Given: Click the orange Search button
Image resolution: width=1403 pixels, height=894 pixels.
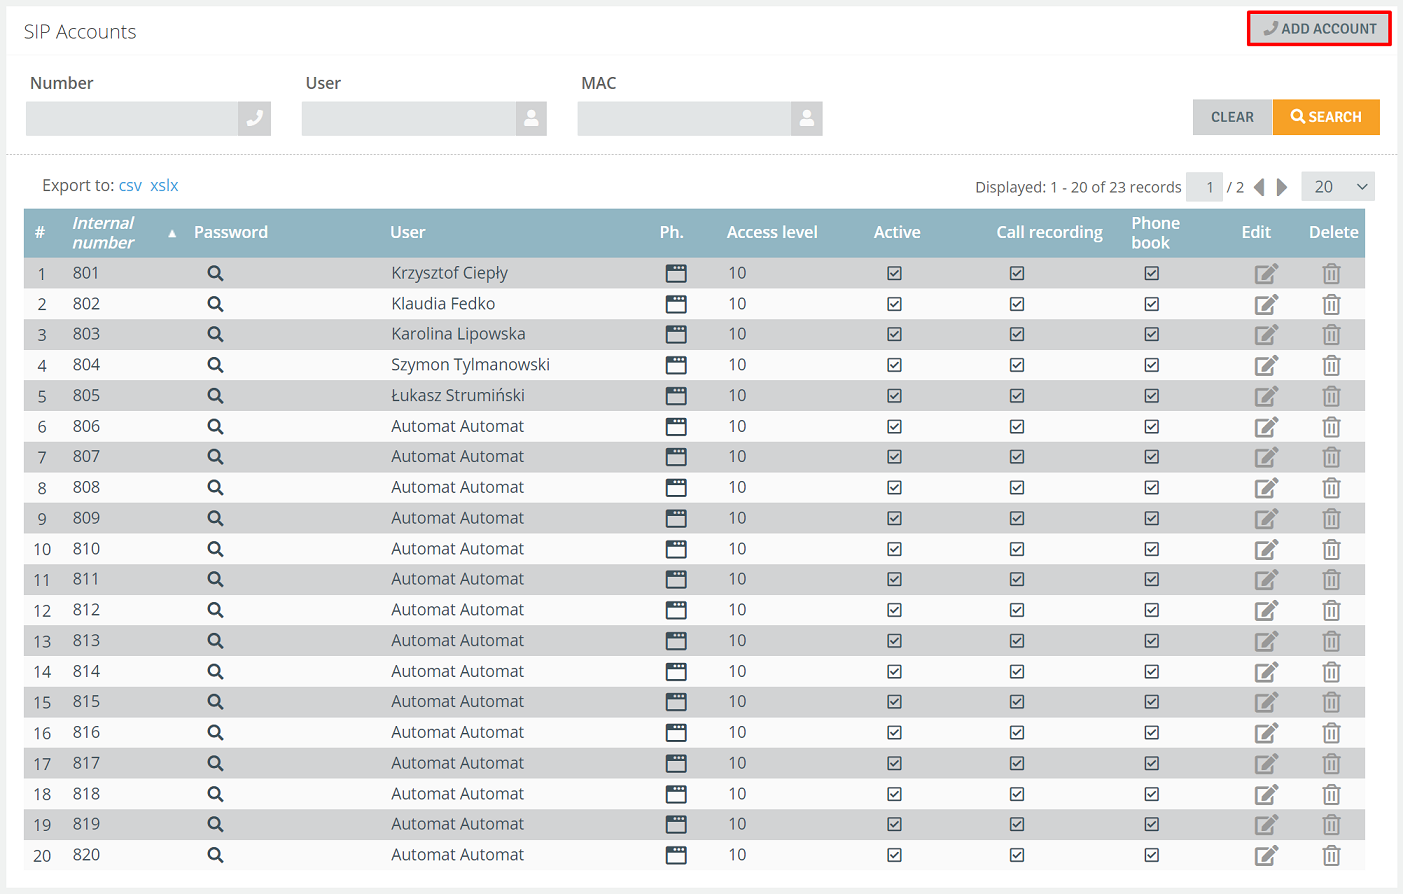Looking at the screenshot, I should [1326, 117].
